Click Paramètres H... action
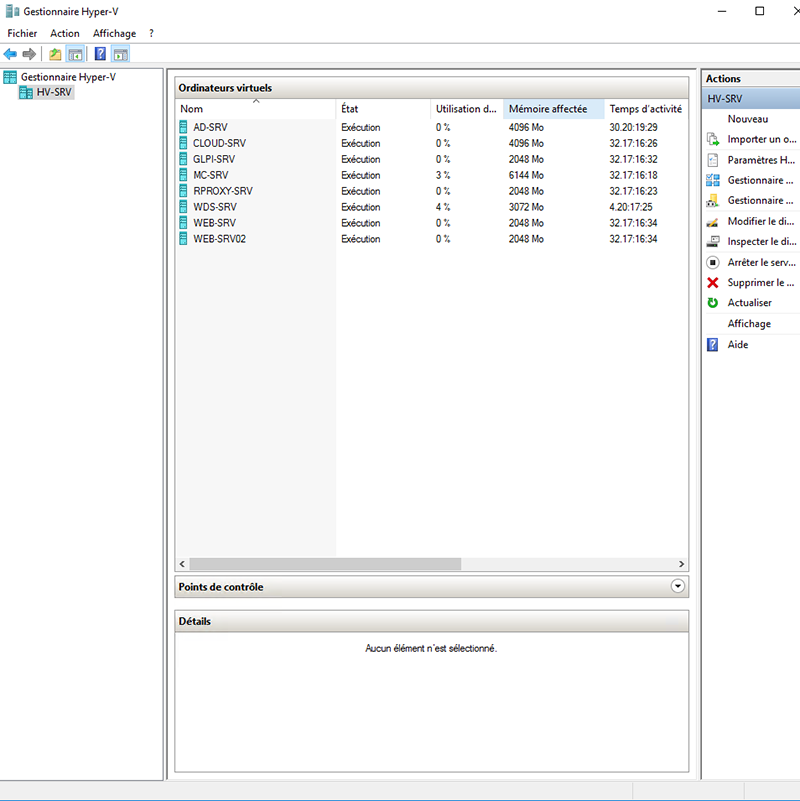Screen dimensions: 800x801 coord(761,160)
